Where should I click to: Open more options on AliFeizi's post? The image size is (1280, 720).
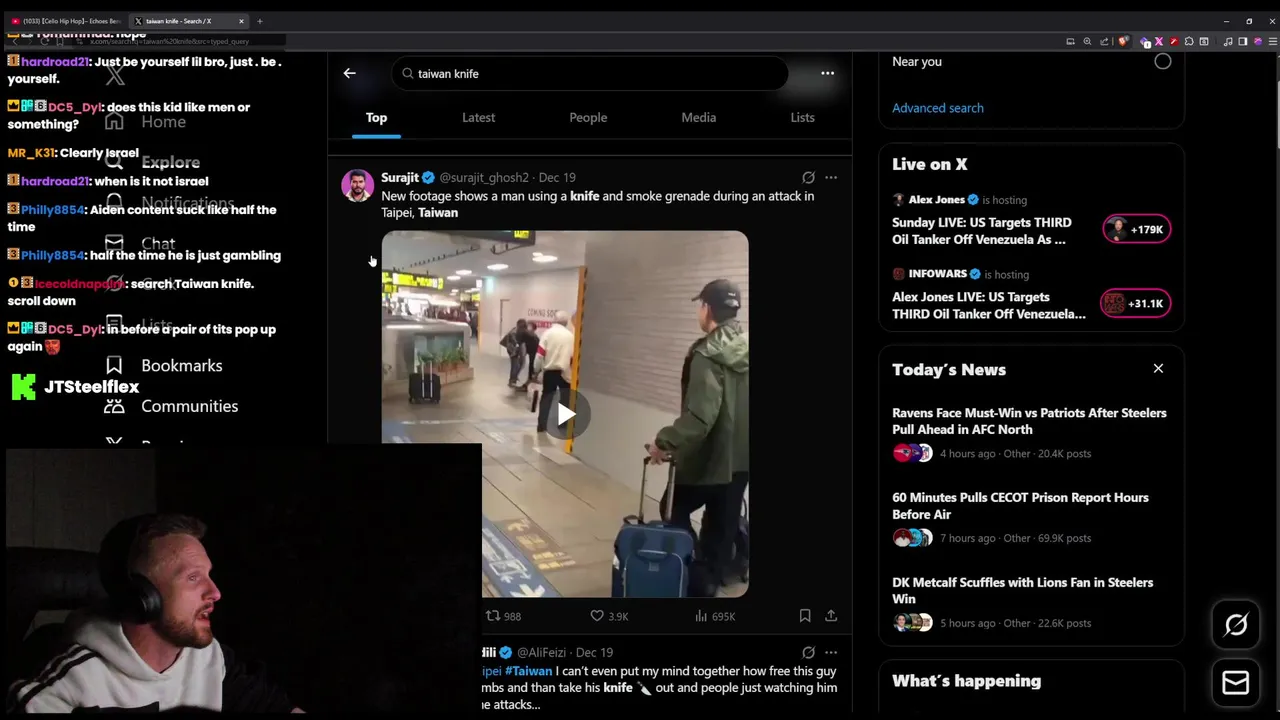(x=831, y=652)
